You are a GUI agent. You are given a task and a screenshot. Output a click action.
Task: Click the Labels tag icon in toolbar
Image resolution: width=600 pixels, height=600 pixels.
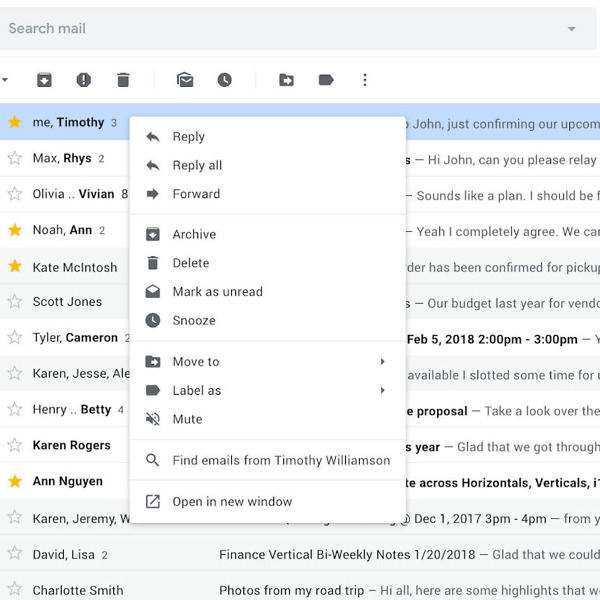[x=326, y=80]
